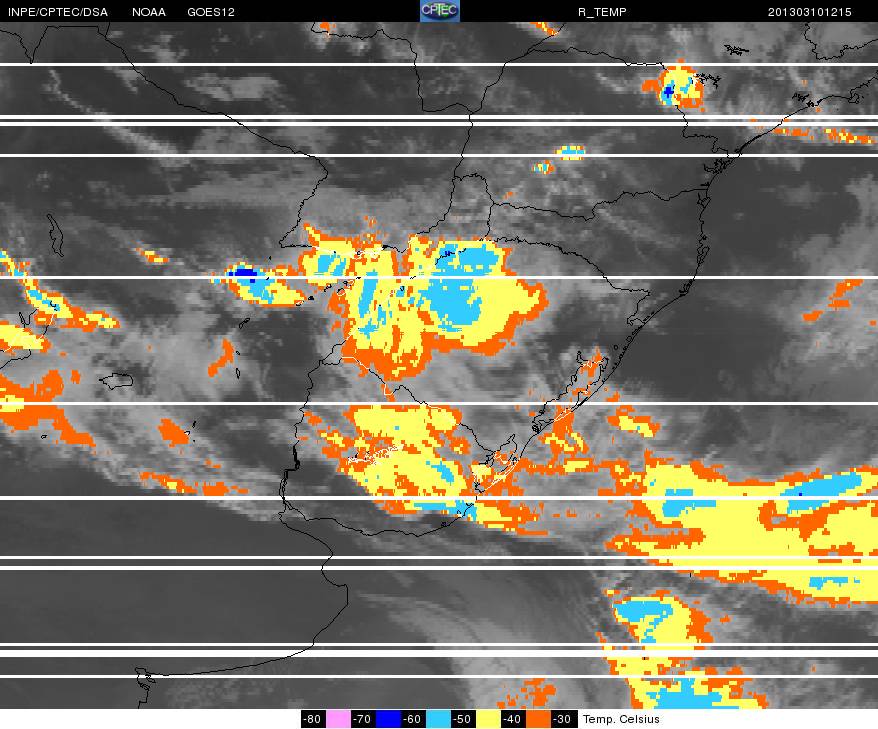Click the CPTEC logo in header
The image size is (878, 729).
[440, 11]
